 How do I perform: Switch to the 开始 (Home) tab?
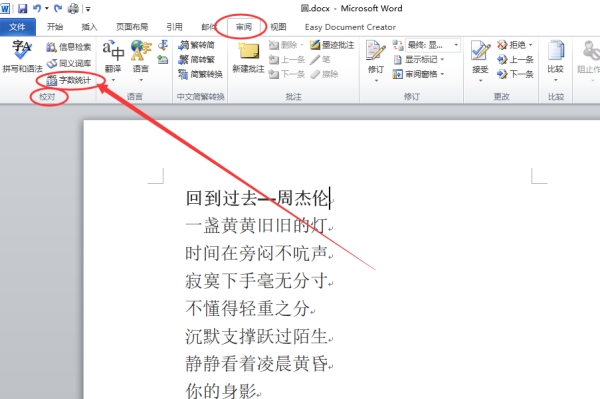point(55,27)
